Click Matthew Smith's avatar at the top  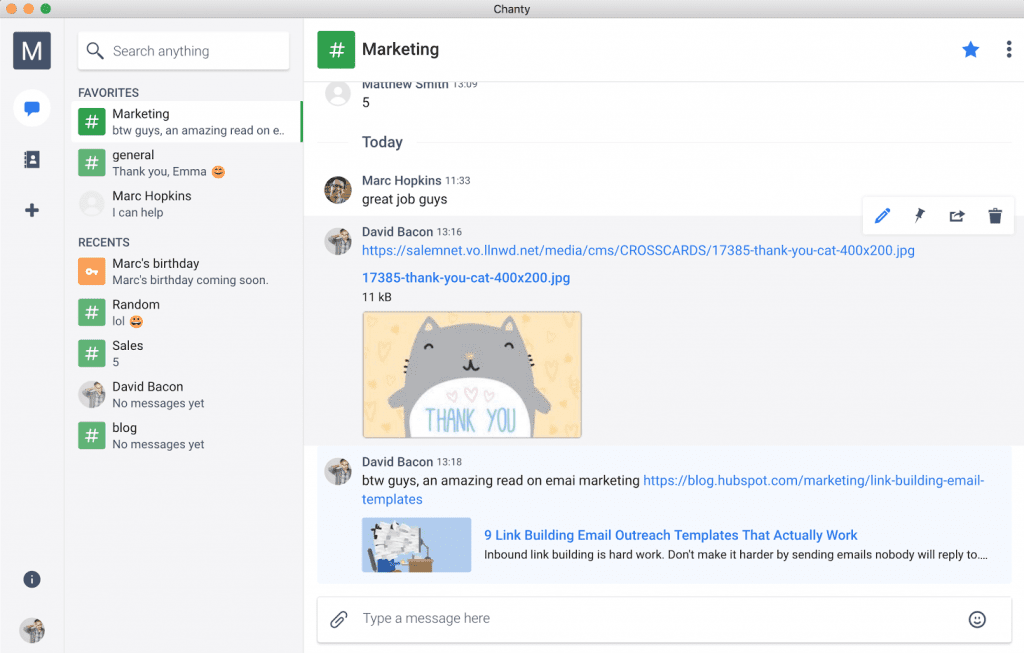[338, 93]
